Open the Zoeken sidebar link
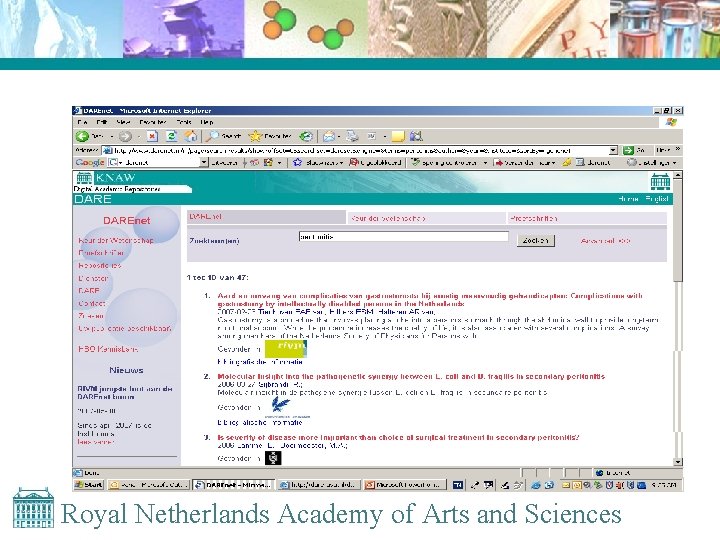The width and height of the screenshot is (720, 540). [91, 316]
